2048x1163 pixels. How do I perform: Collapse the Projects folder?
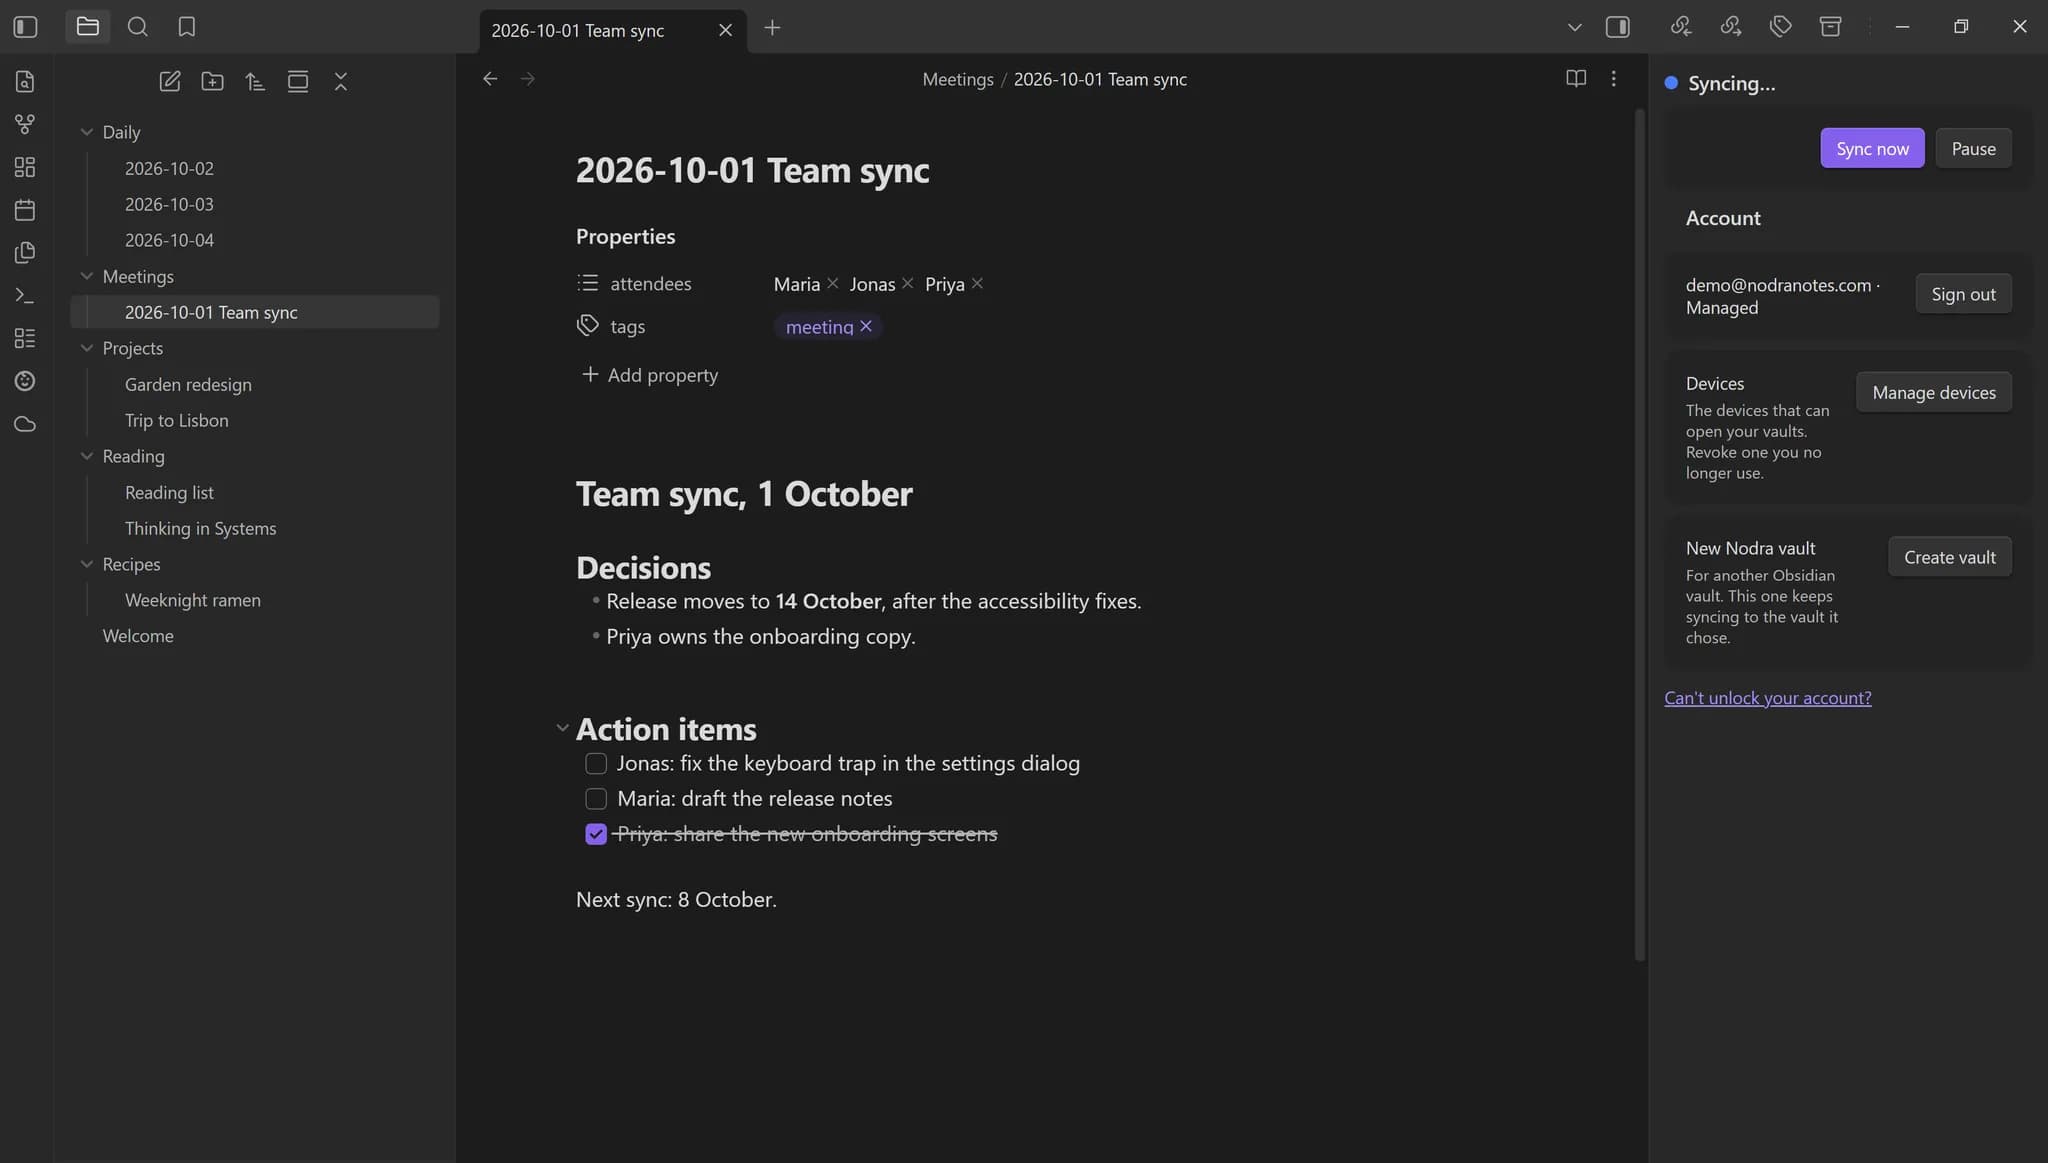coord(87,348)
